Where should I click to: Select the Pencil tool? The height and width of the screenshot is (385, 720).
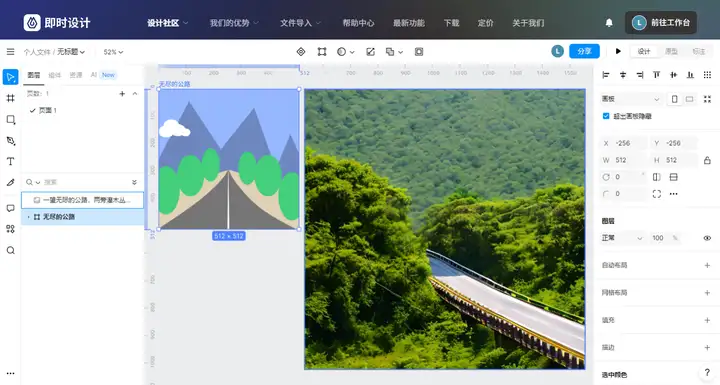[11, 182]
